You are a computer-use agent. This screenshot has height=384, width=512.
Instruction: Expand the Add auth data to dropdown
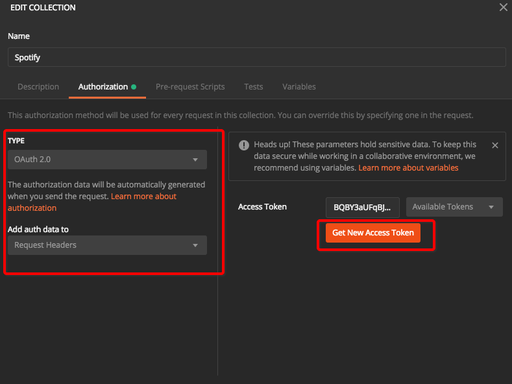pos(107,245)
